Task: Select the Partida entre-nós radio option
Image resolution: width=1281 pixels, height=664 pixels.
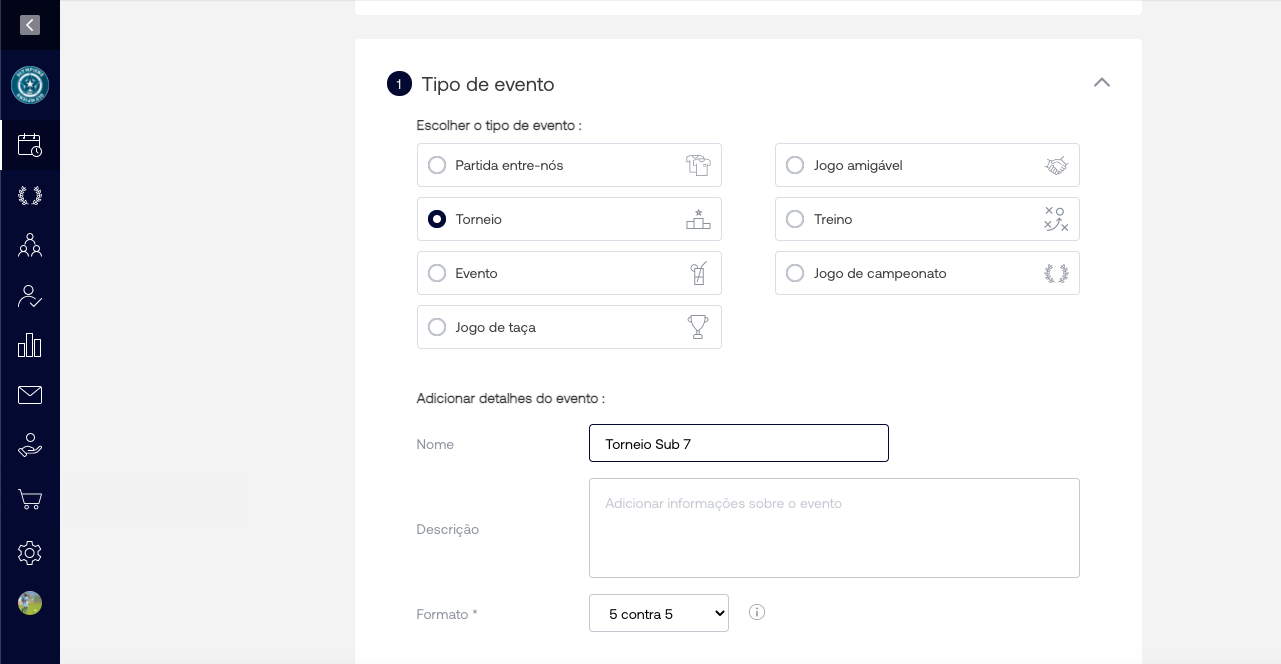Action: [437, 165]
